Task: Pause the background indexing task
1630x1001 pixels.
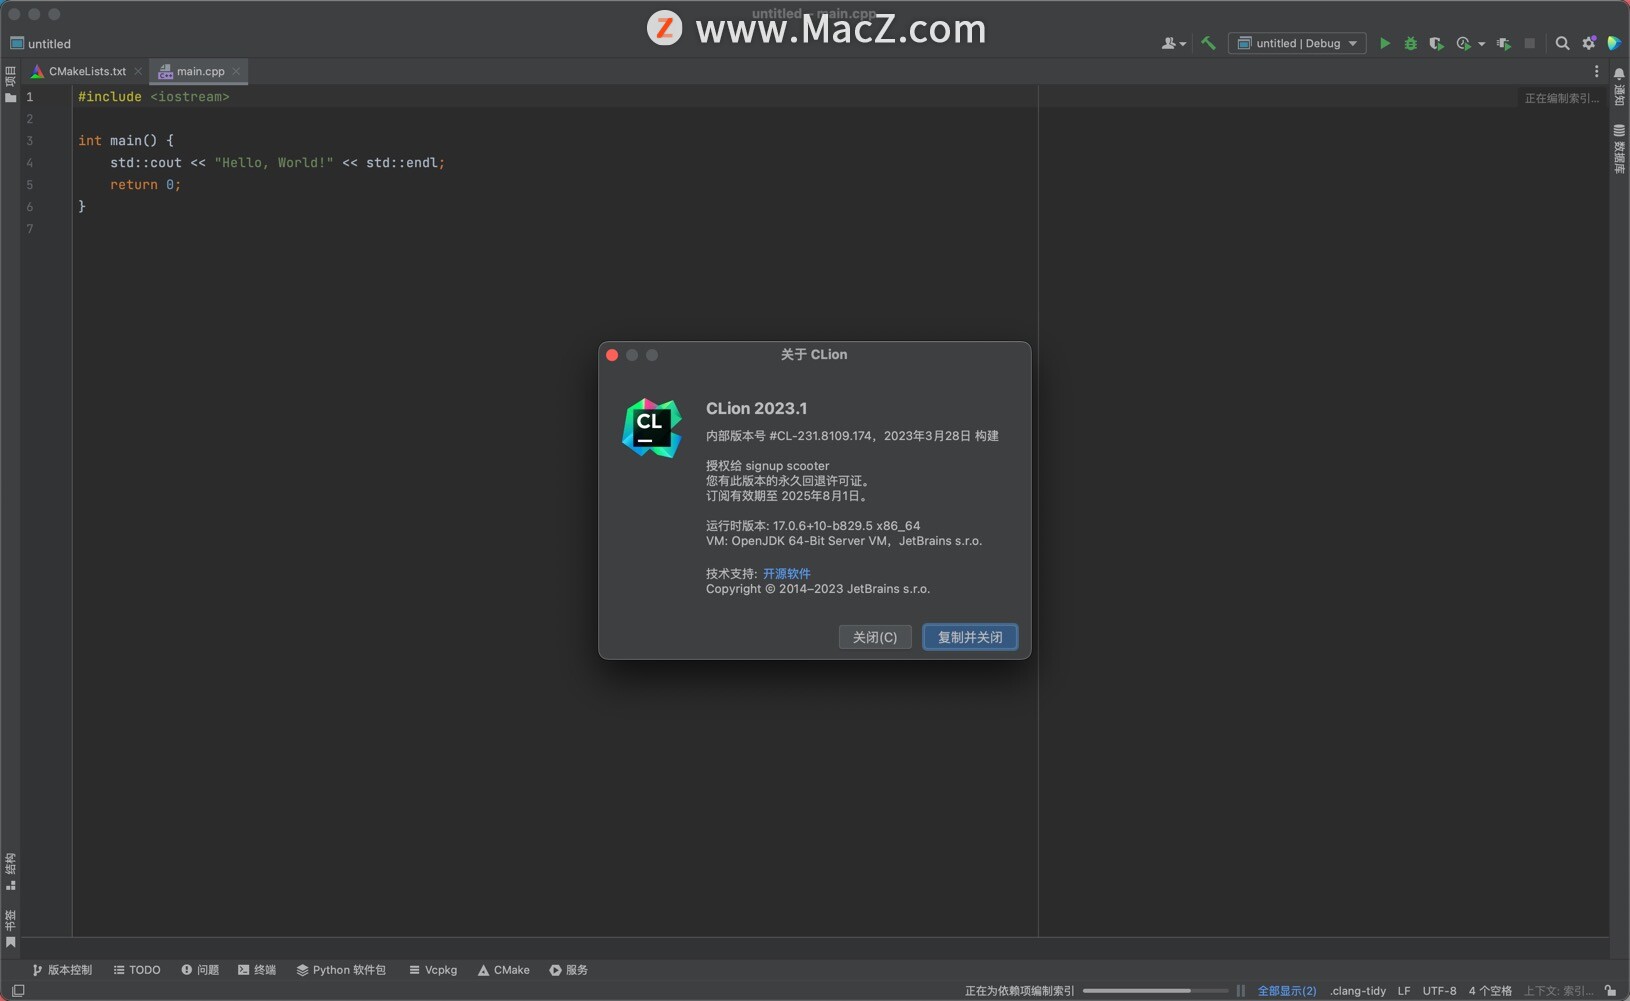Action: (1241, 991)
